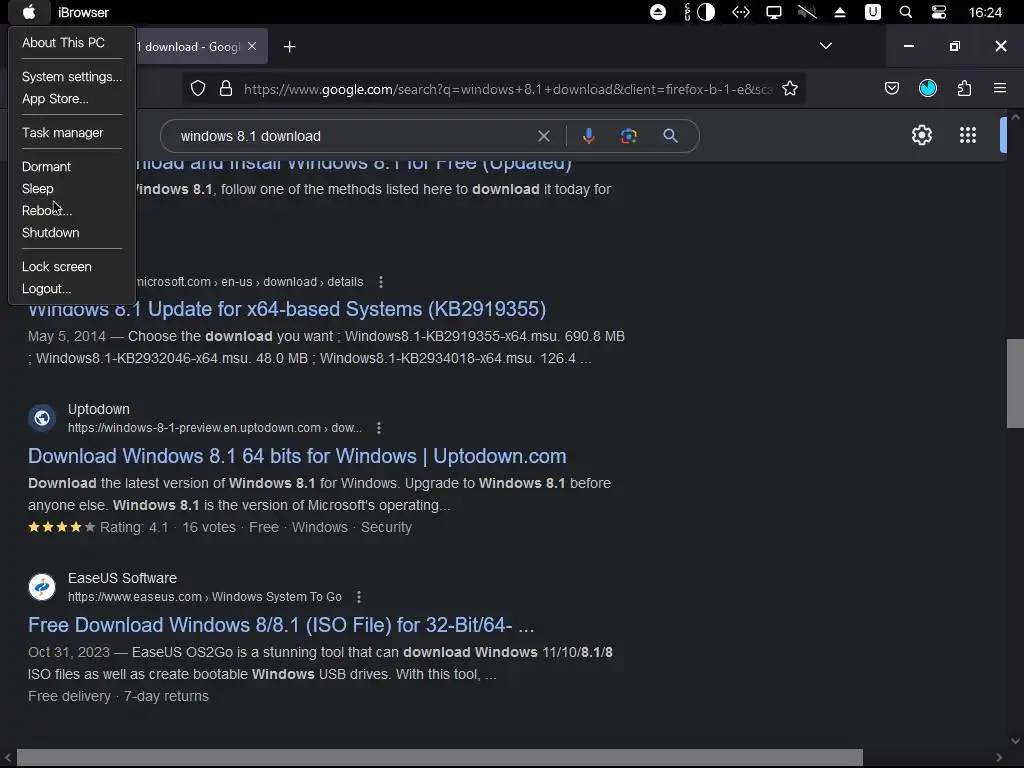This screenshot has width=1024, height=768.
Task: Click the scroll down arrow on right
Action: coord(1015,741)
